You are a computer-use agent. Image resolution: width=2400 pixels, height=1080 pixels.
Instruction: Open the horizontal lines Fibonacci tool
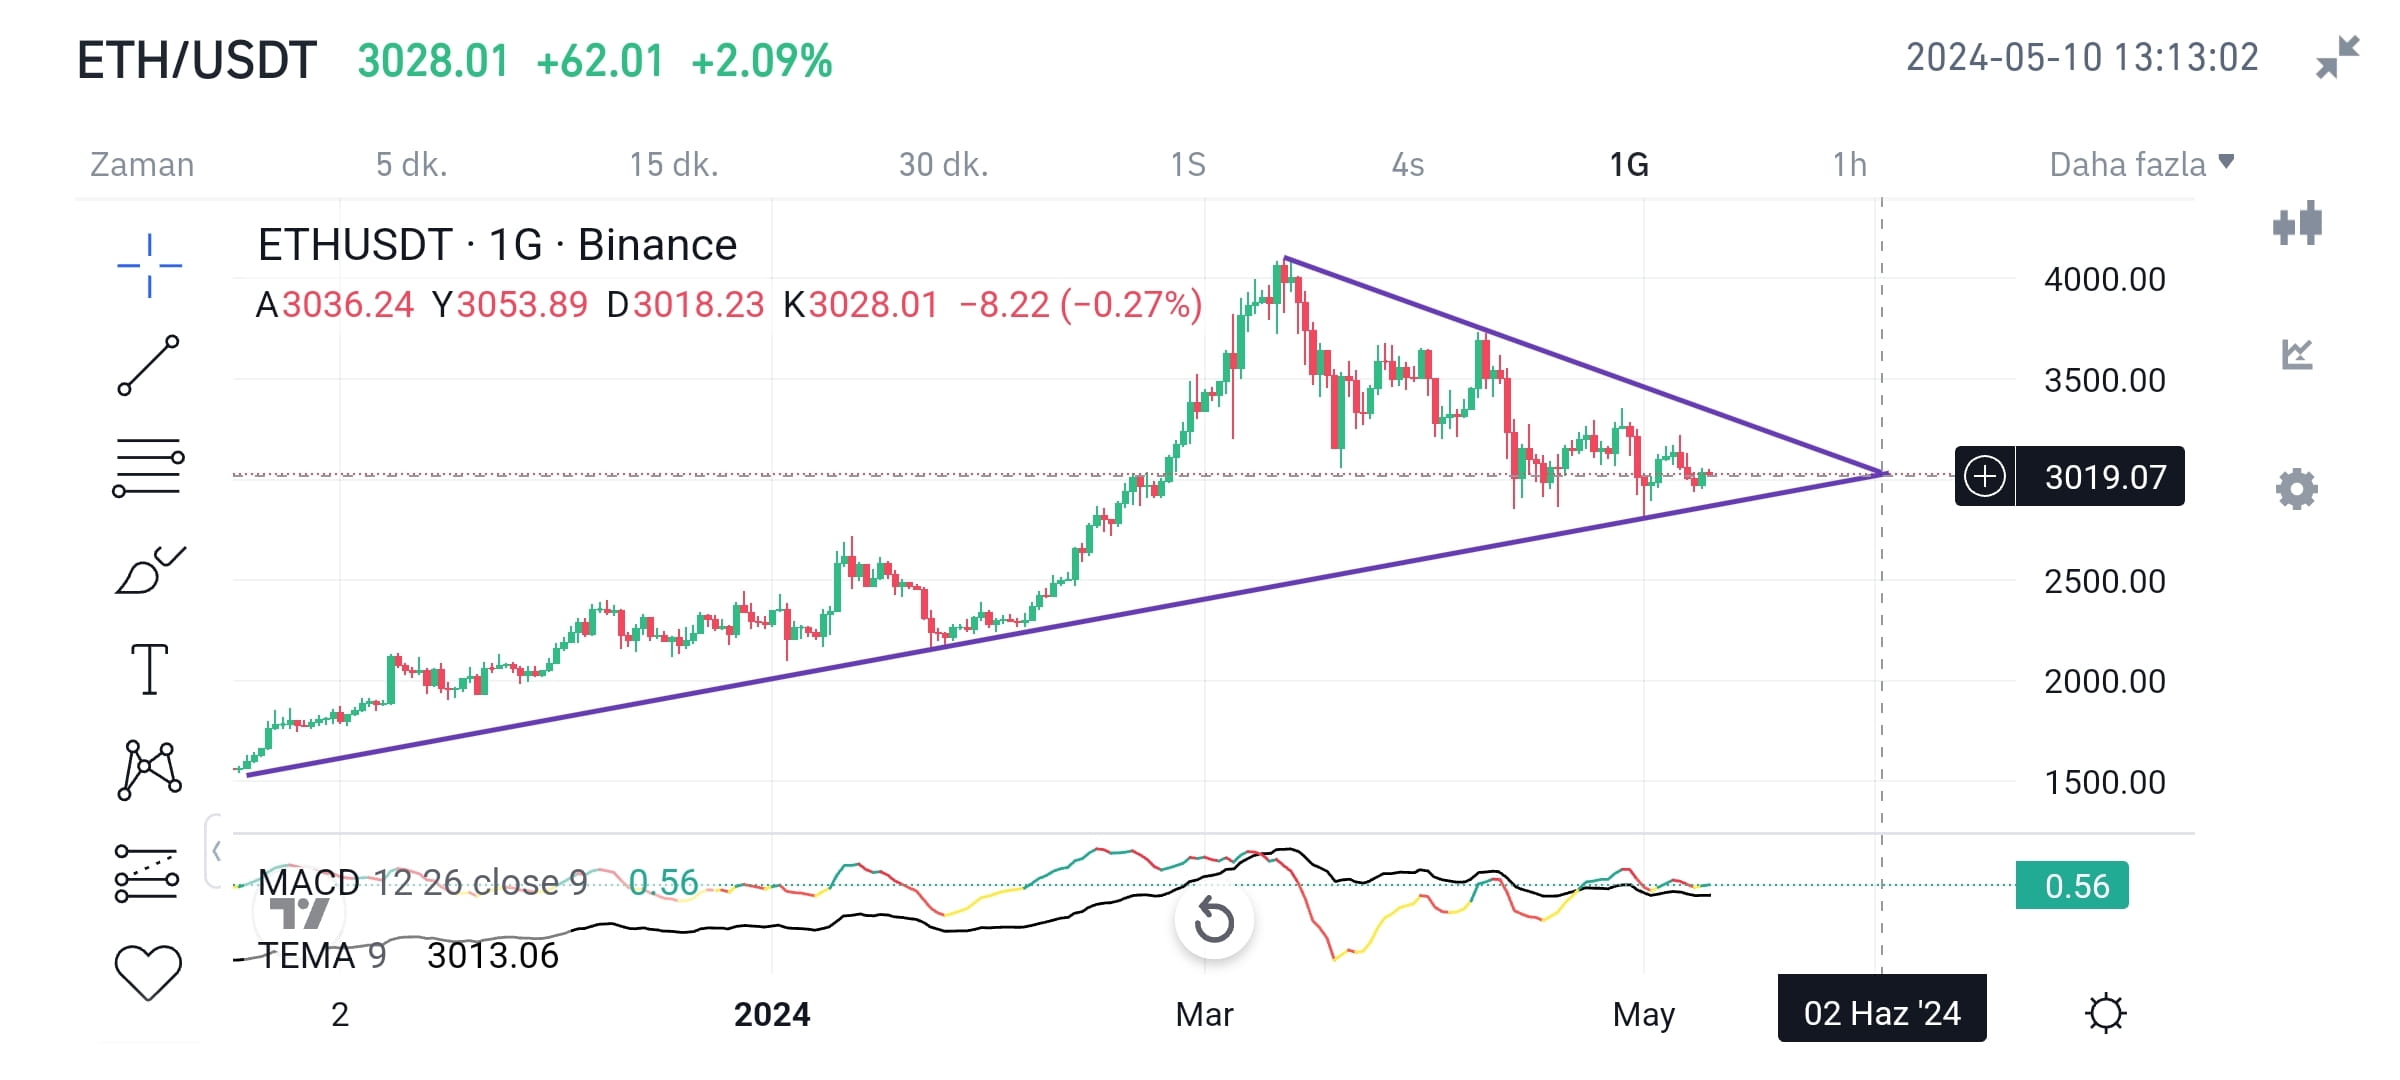[148, 467]
